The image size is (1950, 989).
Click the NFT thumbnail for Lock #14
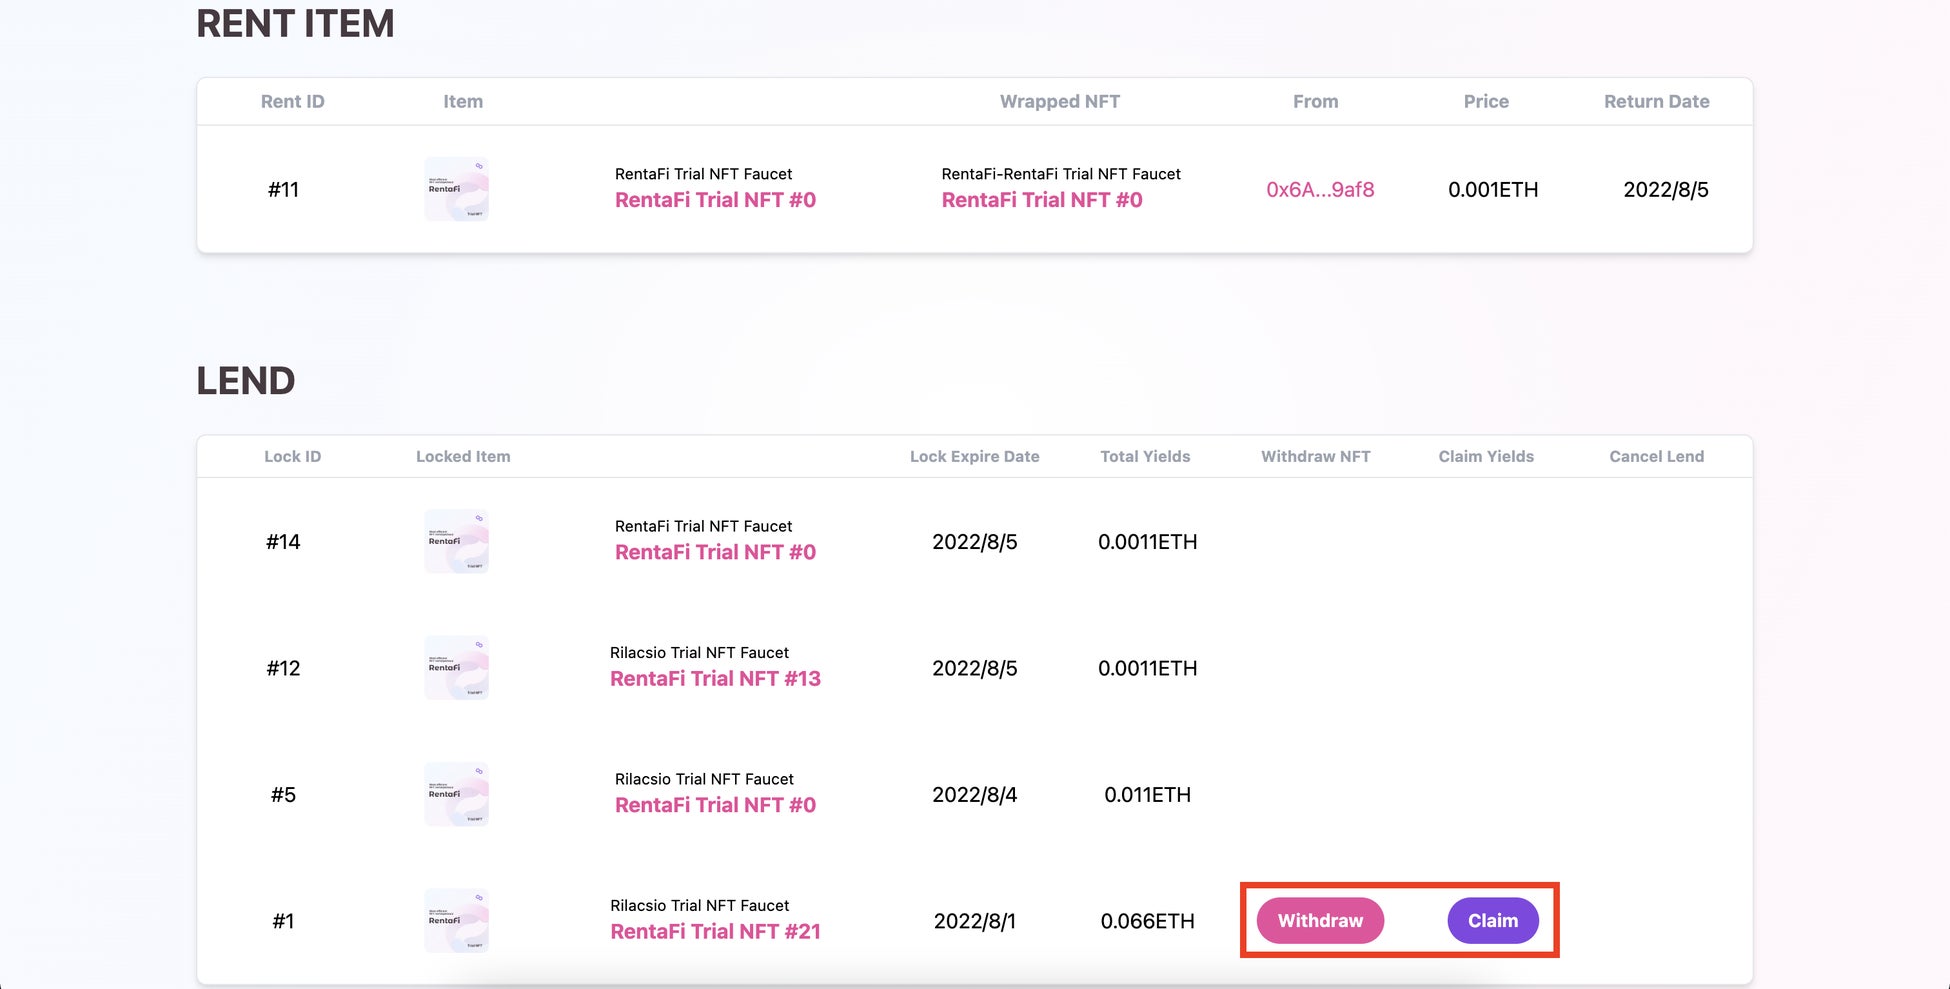(457, 541)
